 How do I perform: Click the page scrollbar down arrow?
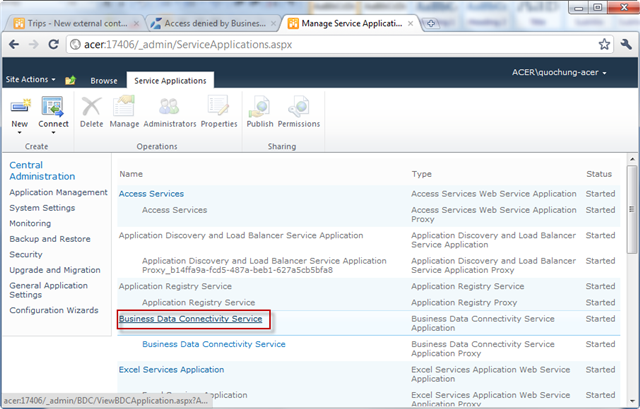[632, 401]
